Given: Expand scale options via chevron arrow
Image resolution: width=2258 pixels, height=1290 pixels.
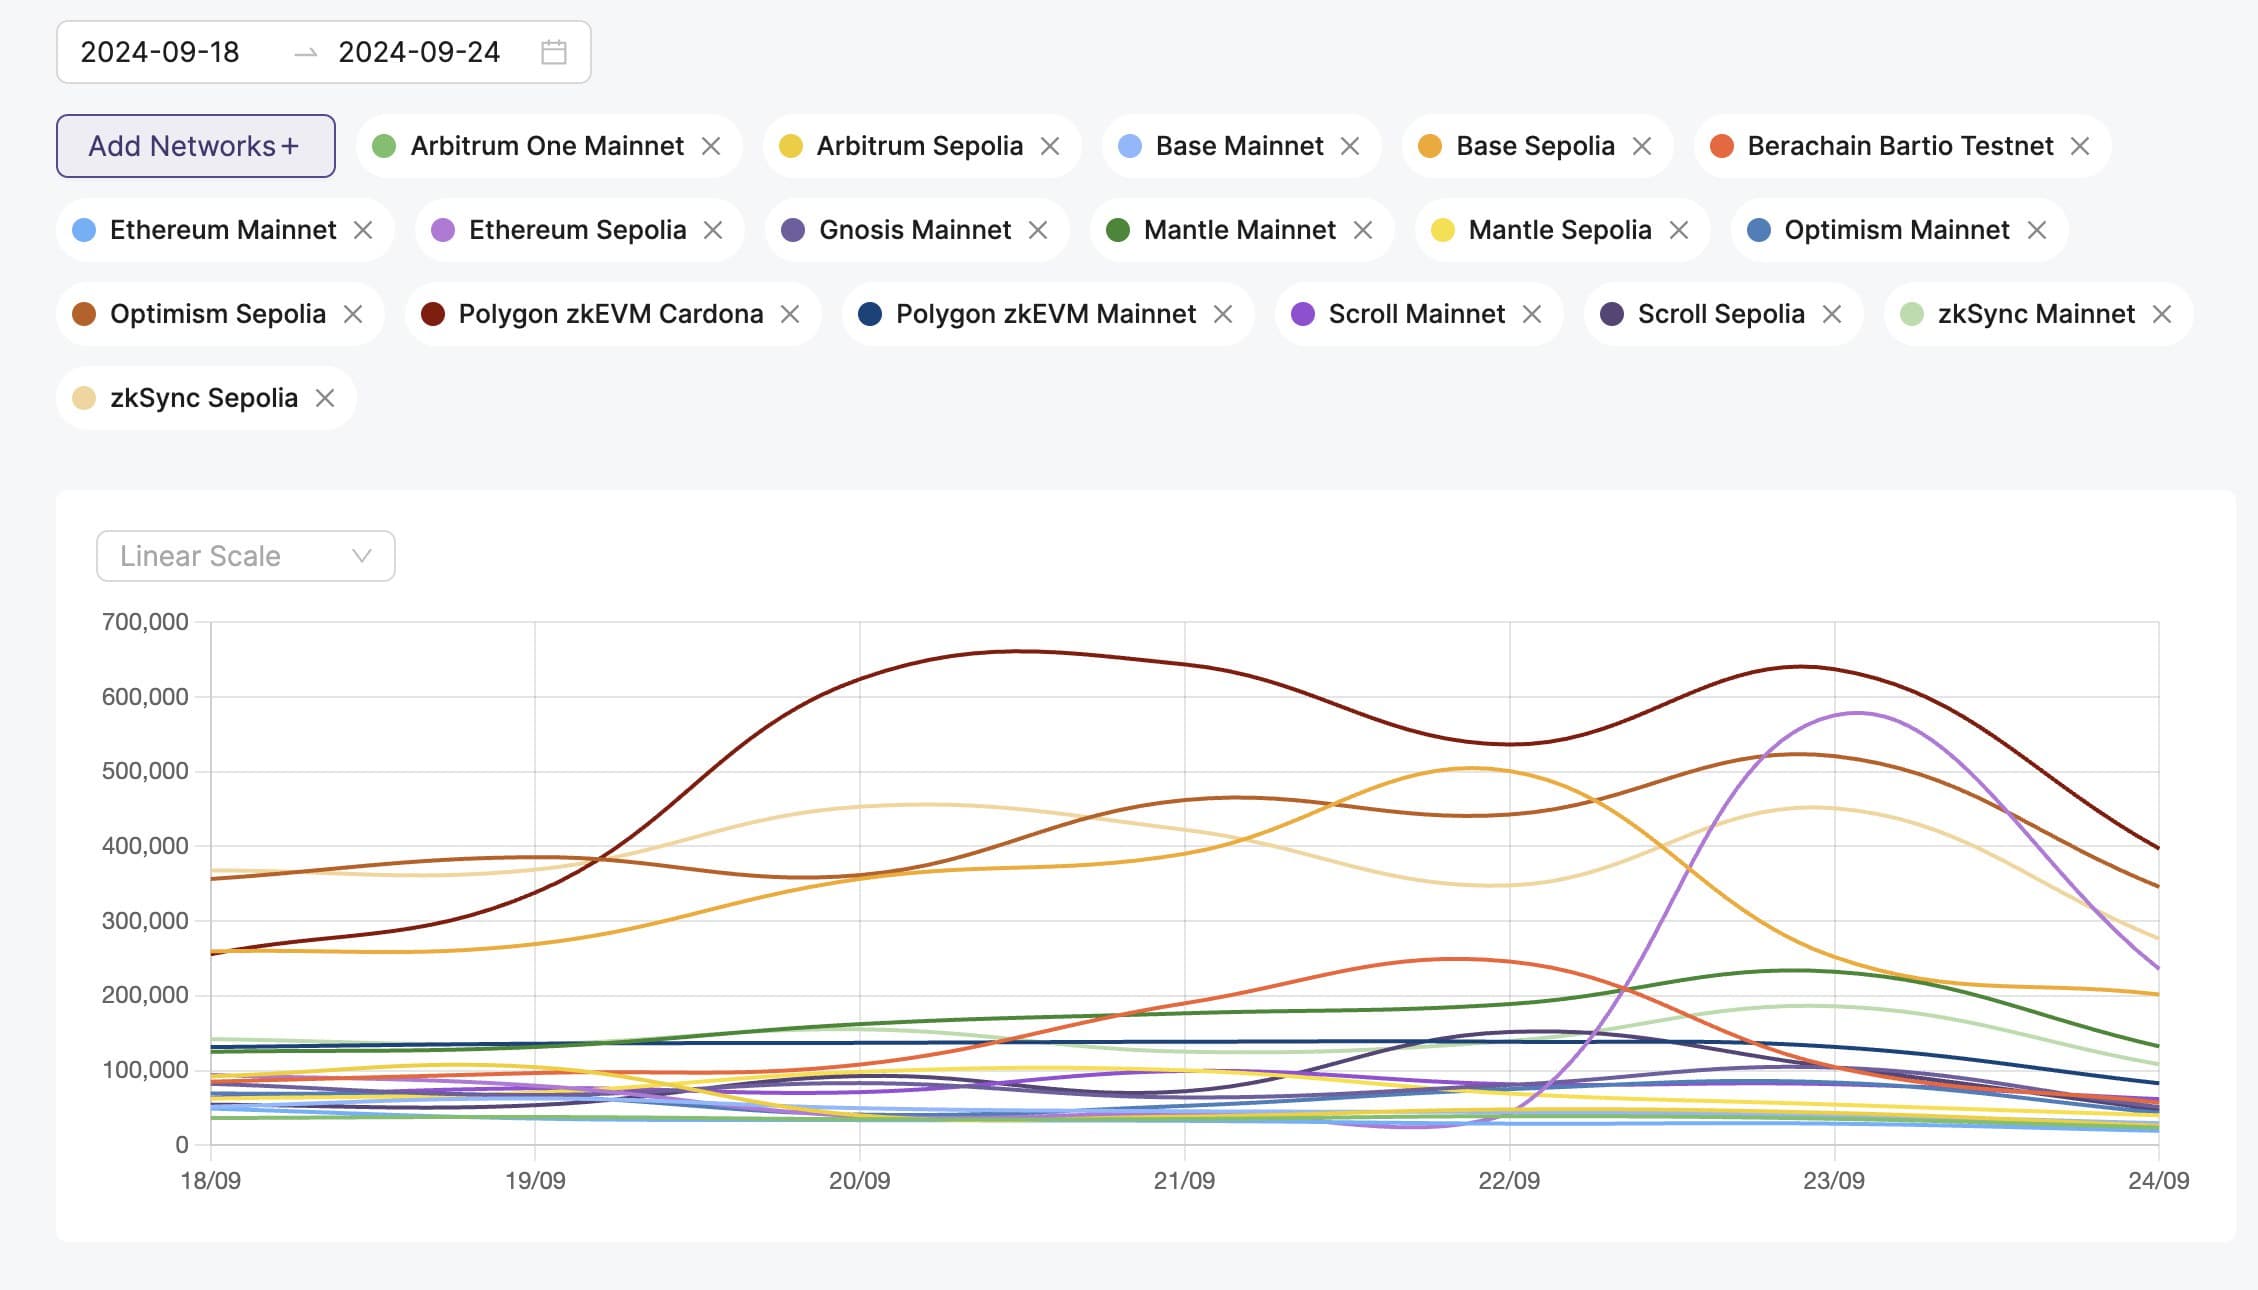Looking at the screenshot, I should tap(362, 556).
